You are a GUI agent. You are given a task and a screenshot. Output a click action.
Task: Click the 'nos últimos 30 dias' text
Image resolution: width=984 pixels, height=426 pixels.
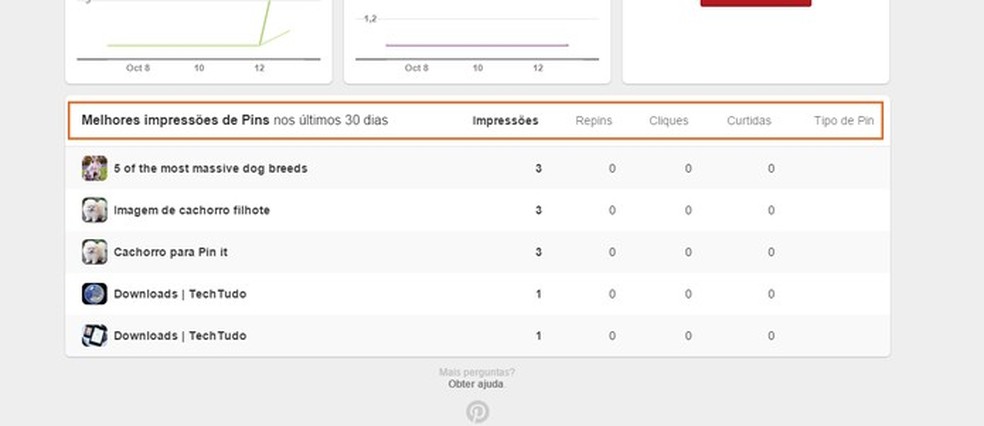click(331, 120)
